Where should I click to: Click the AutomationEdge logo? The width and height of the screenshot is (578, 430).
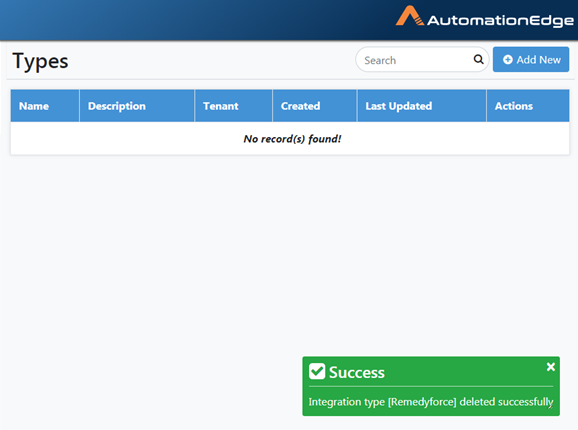coord(484,17)
